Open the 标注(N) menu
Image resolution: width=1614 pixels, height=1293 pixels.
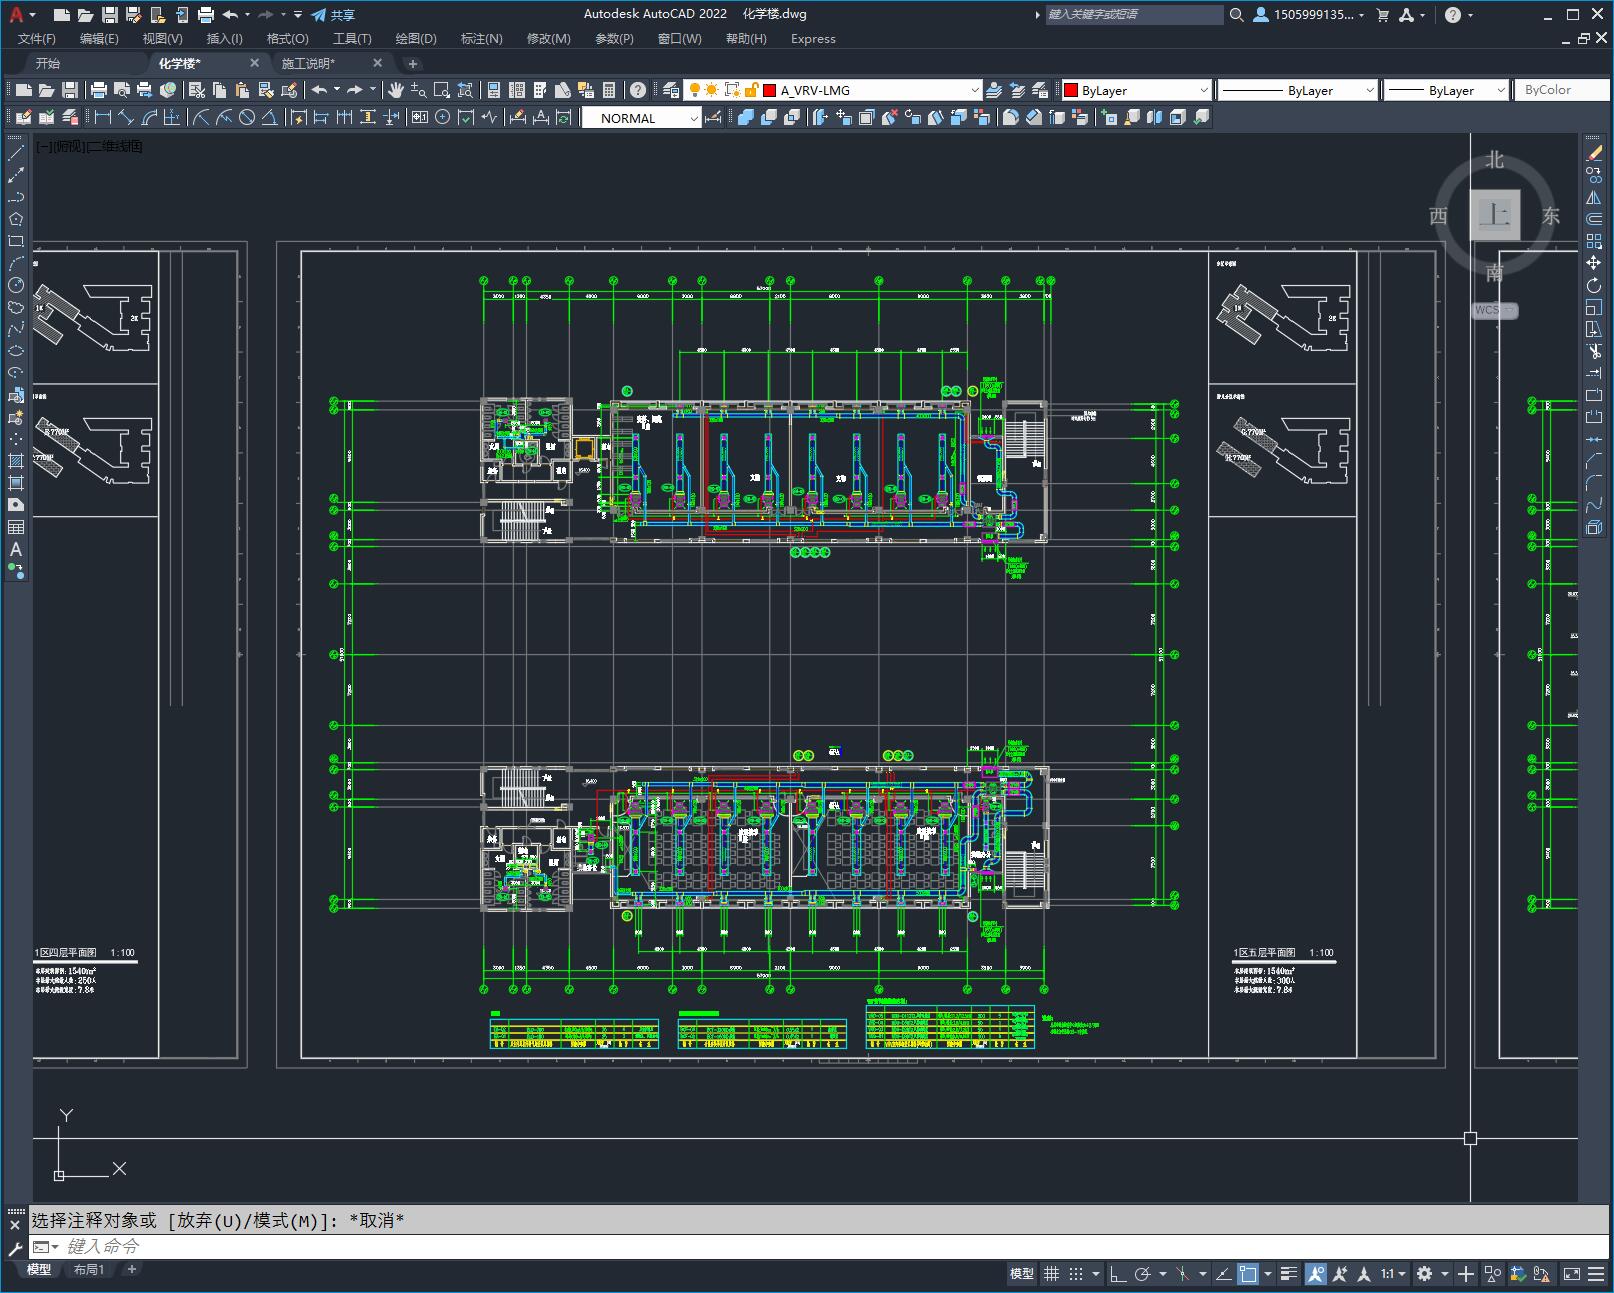click(481, 38)
